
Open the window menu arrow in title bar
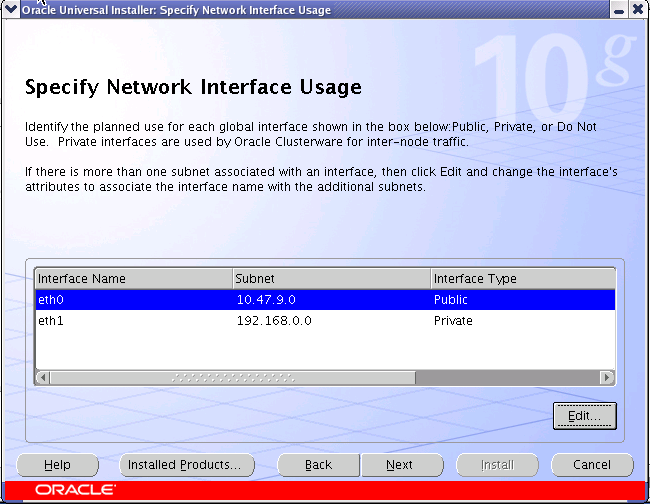point(10,9)
